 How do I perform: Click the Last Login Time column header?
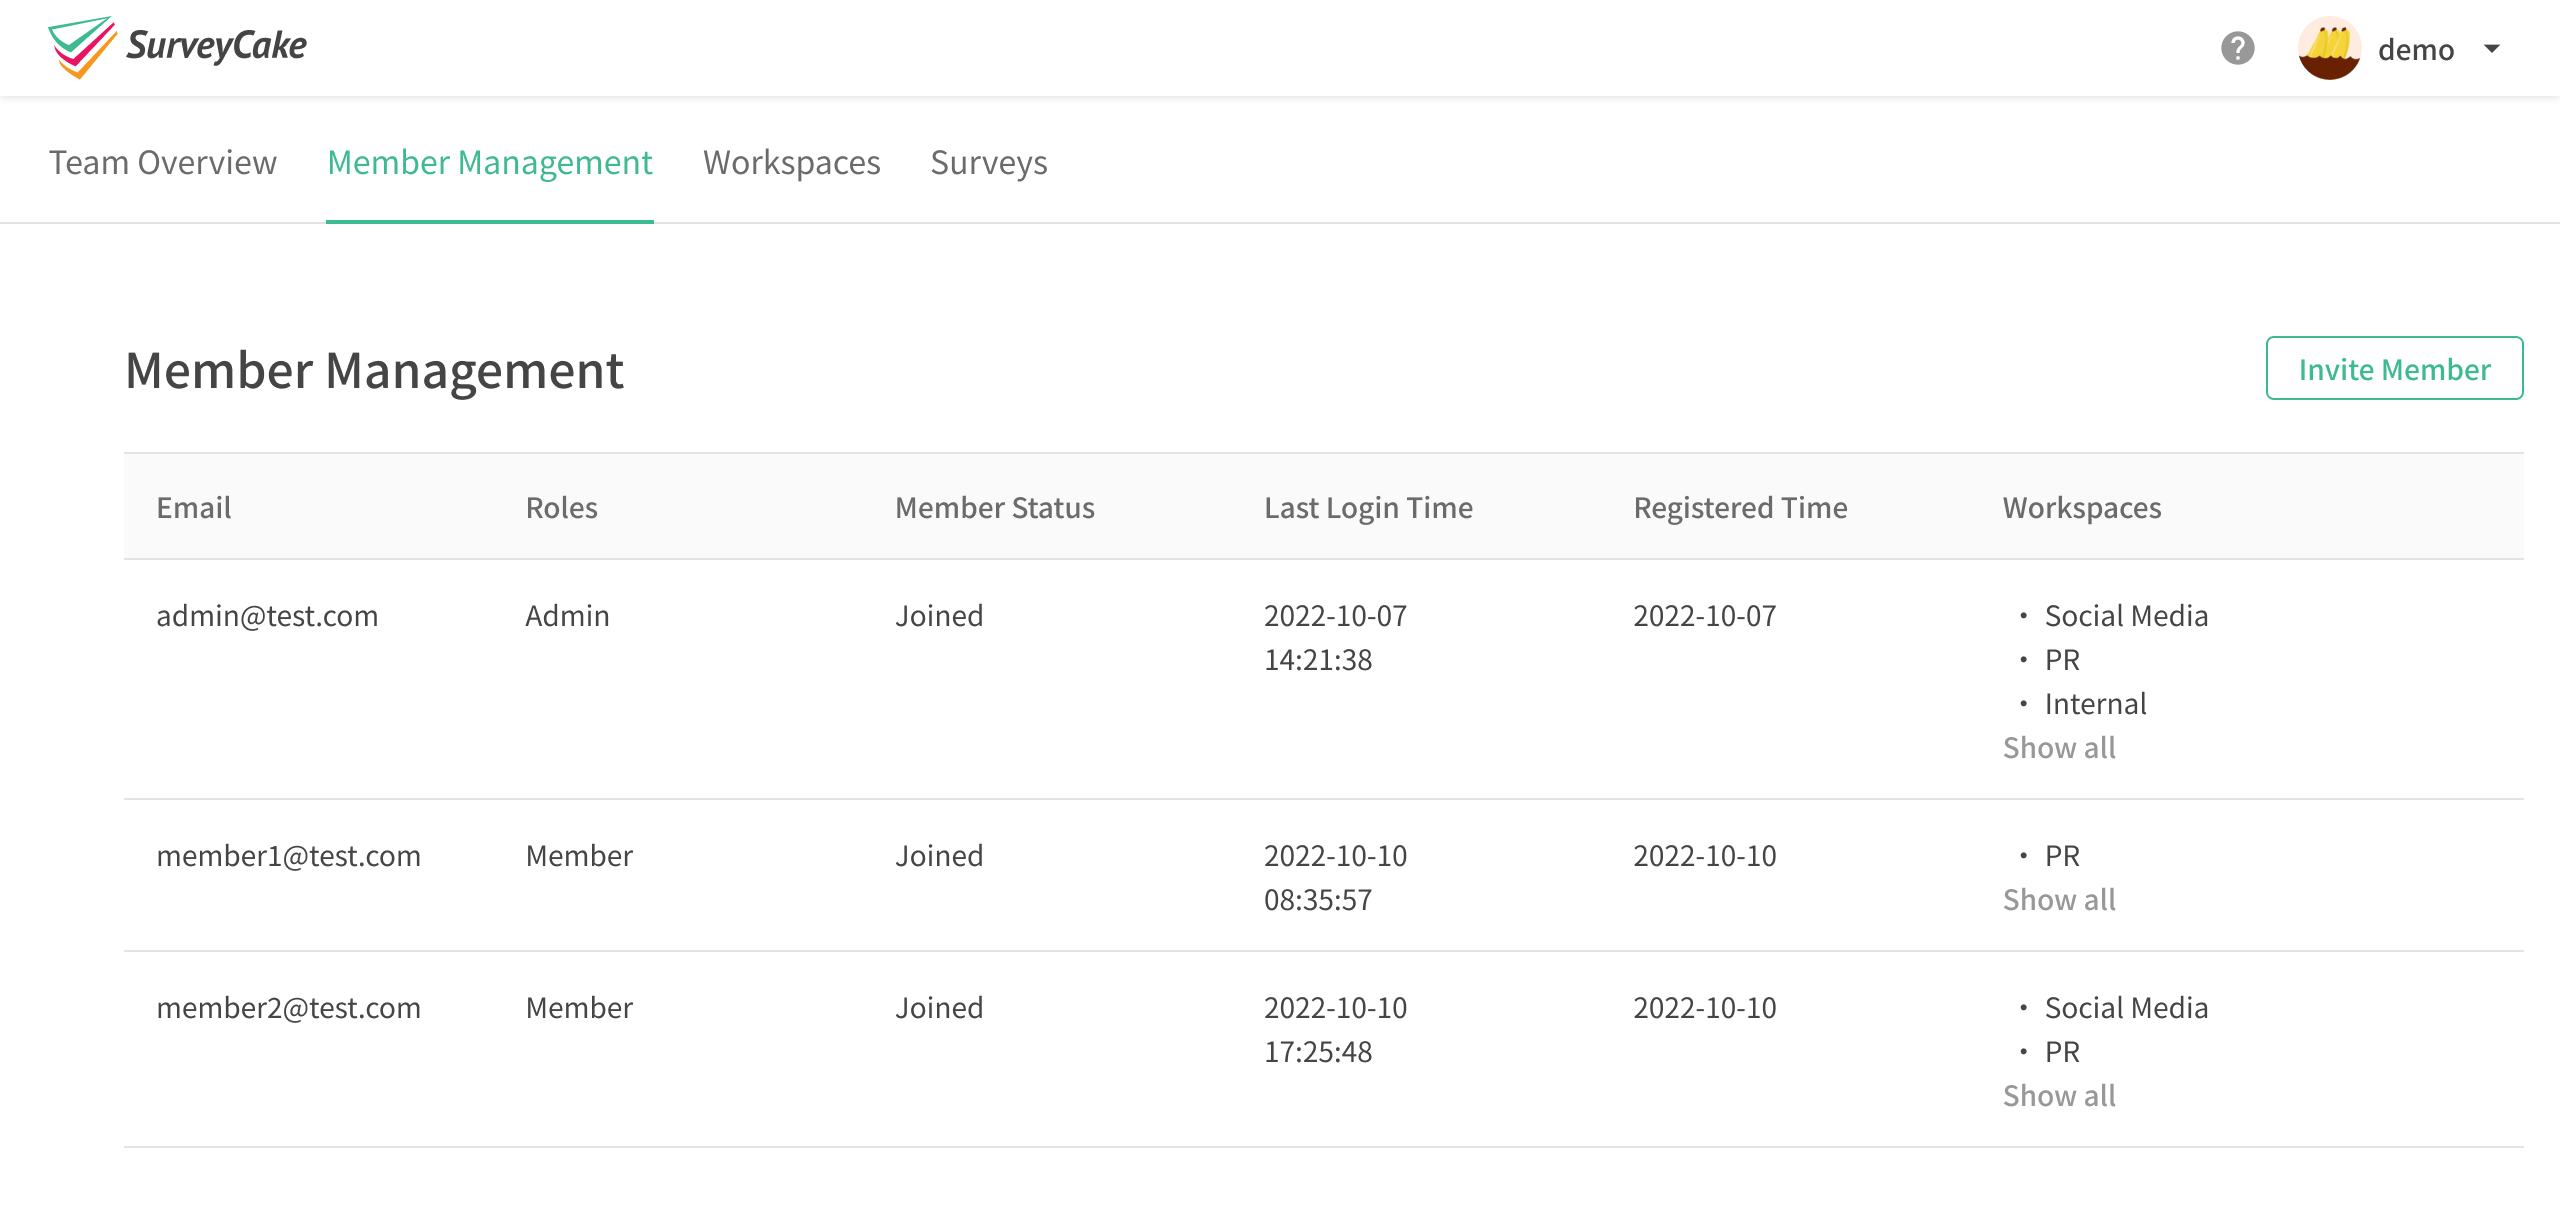(1368, 508)
